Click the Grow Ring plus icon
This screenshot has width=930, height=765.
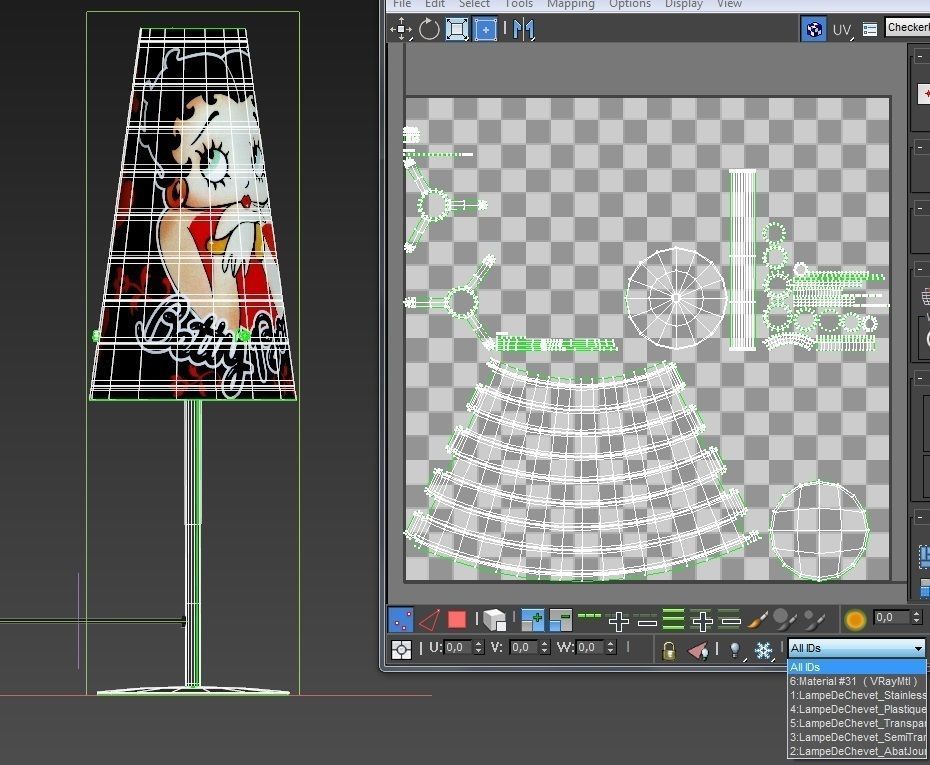[702, 621]
